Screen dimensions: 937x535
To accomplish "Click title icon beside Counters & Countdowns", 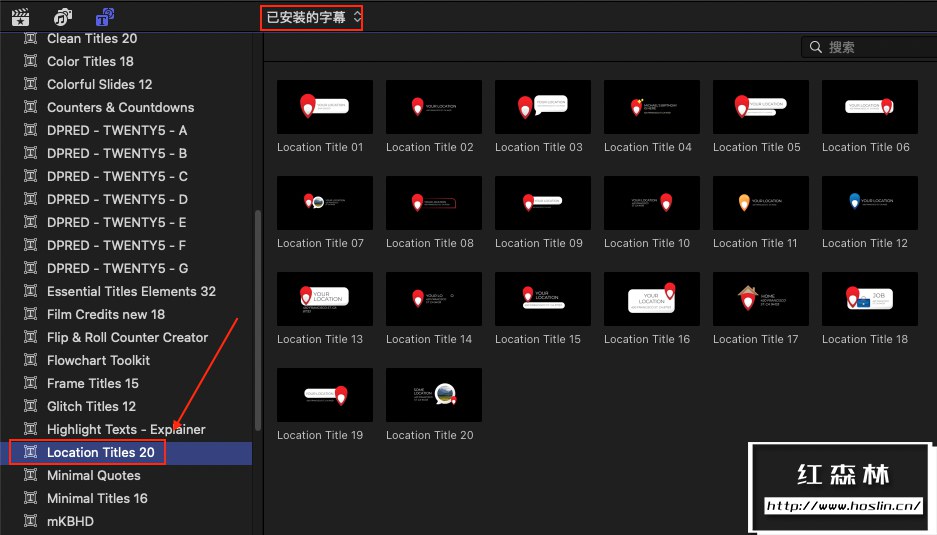I will 30,106.
